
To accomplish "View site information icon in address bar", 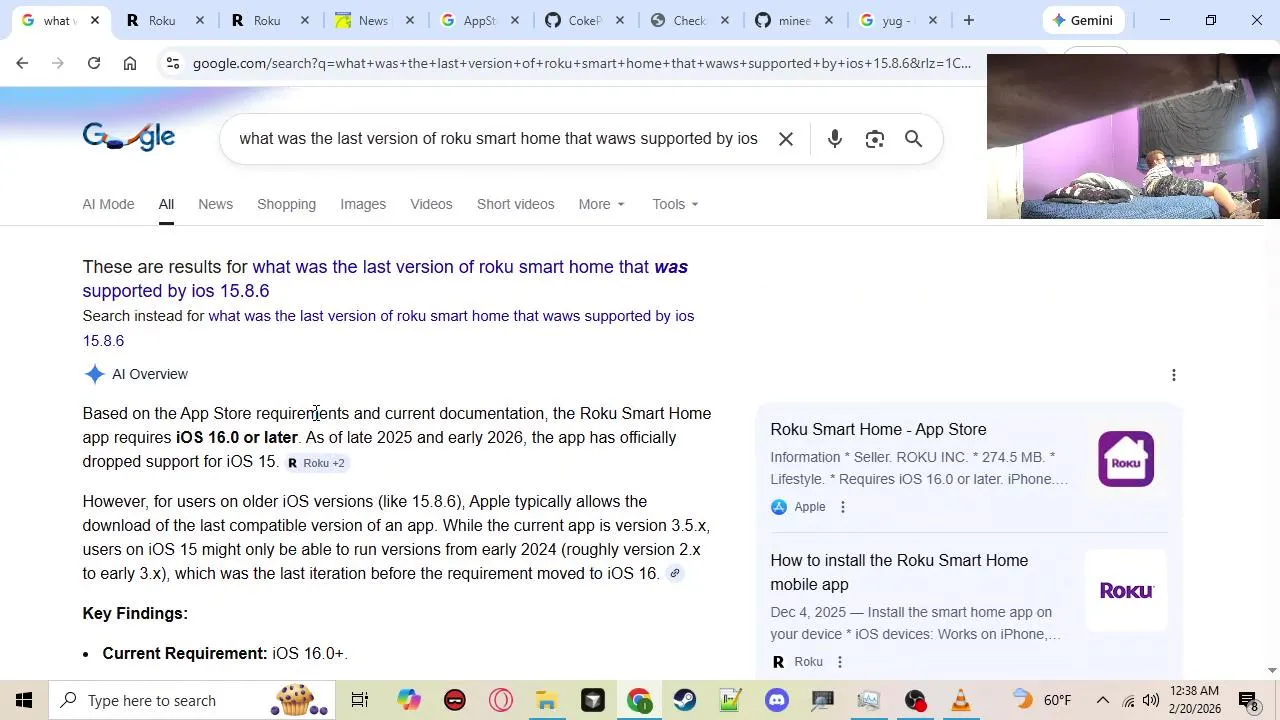I will [x=173, y=63].
